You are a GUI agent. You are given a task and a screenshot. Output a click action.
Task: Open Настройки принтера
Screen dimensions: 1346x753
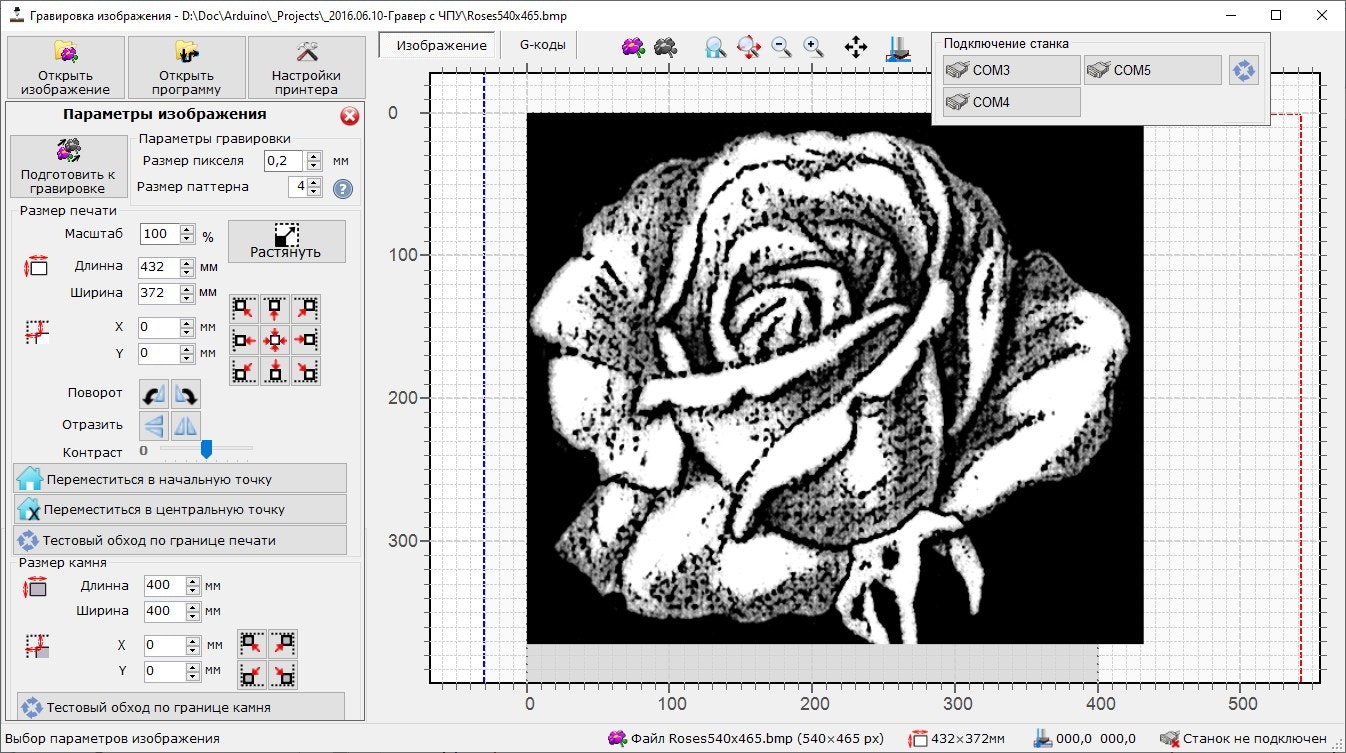(306, 66)
